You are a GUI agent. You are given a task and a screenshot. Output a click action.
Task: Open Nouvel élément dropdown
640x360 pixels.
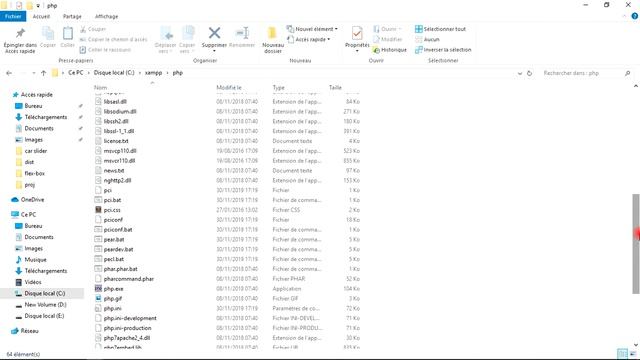coord(313,29)
